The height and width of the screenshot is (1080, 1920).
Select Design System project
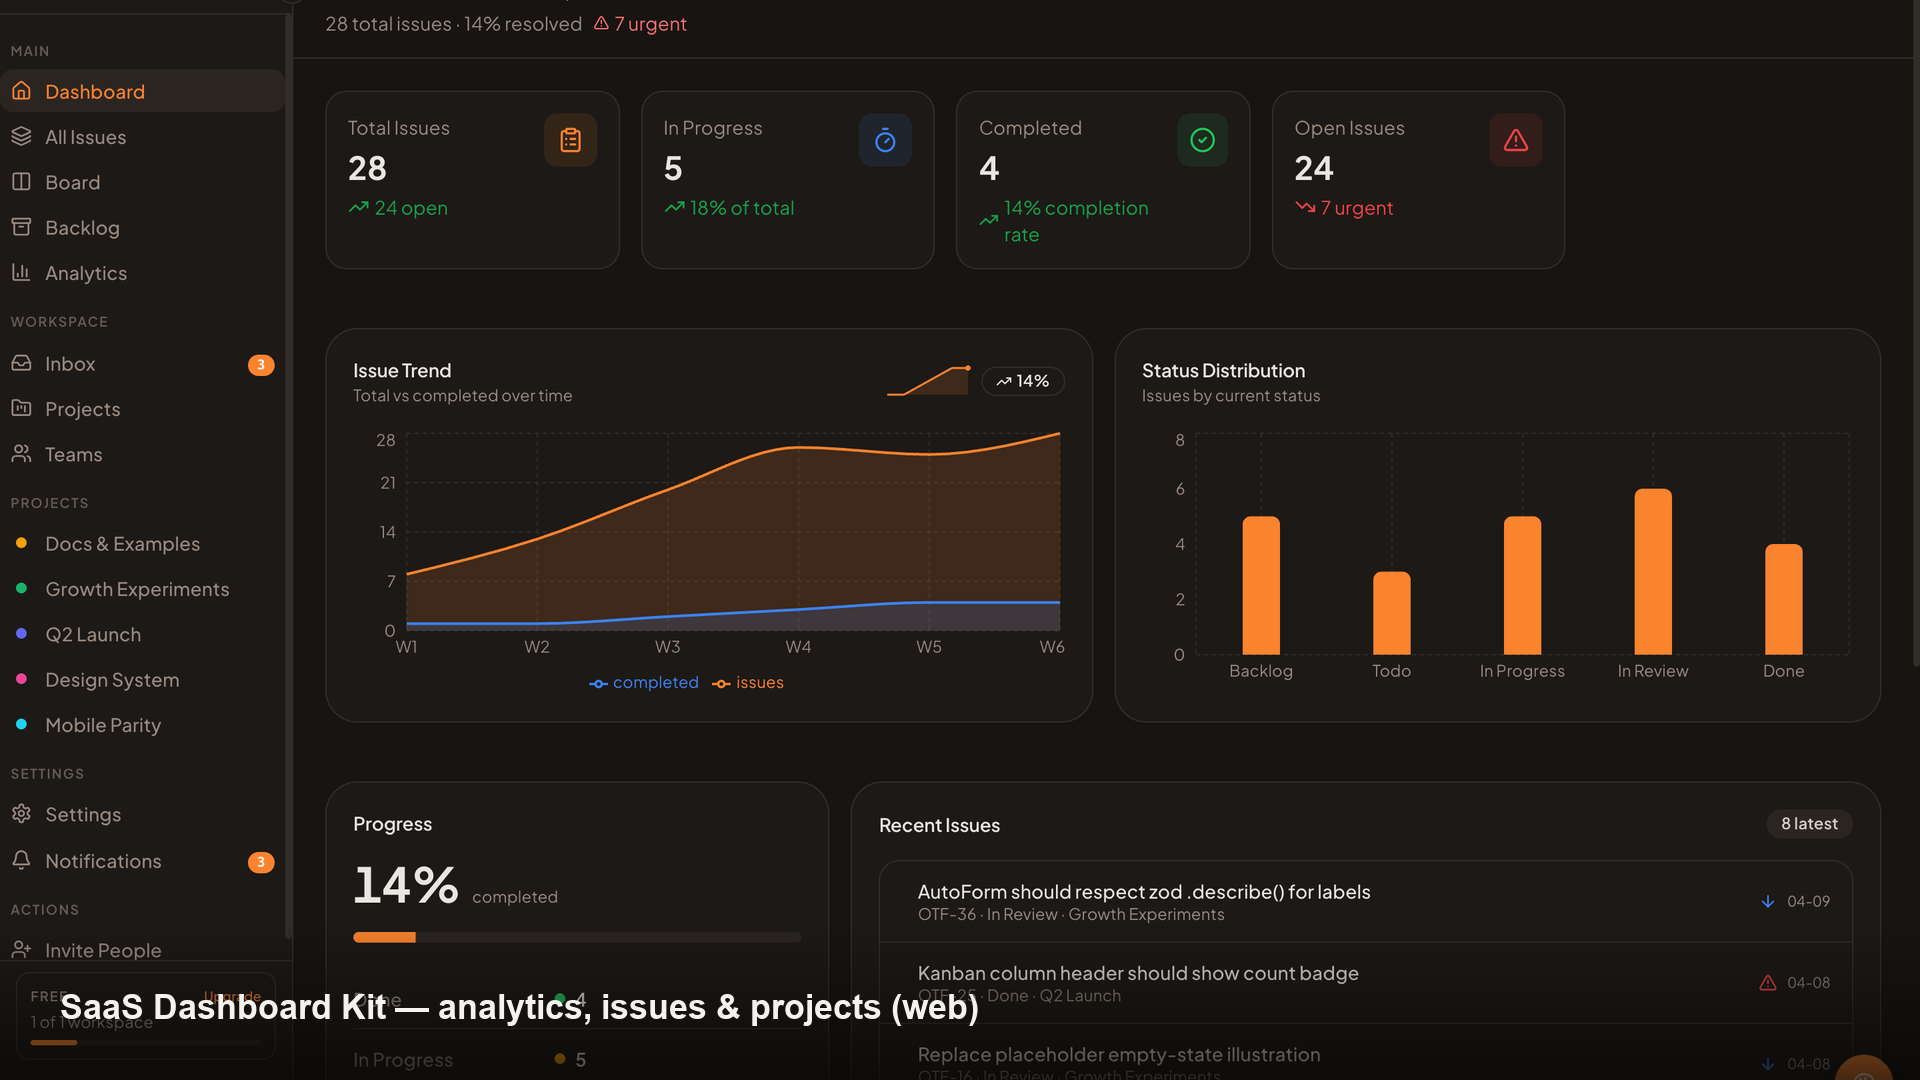coord(144,680)
